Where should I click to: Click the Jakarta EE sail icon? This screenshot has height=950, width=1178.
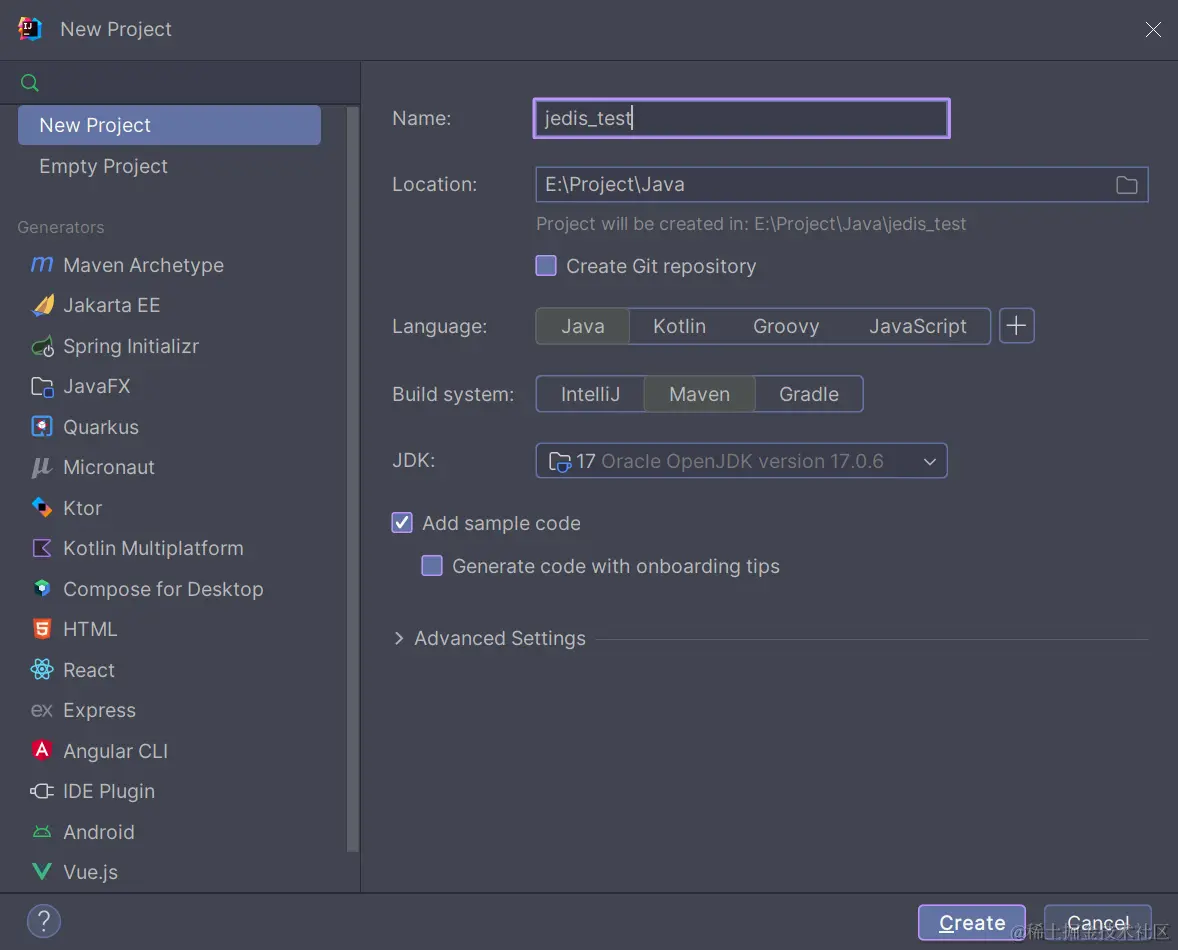42,305
